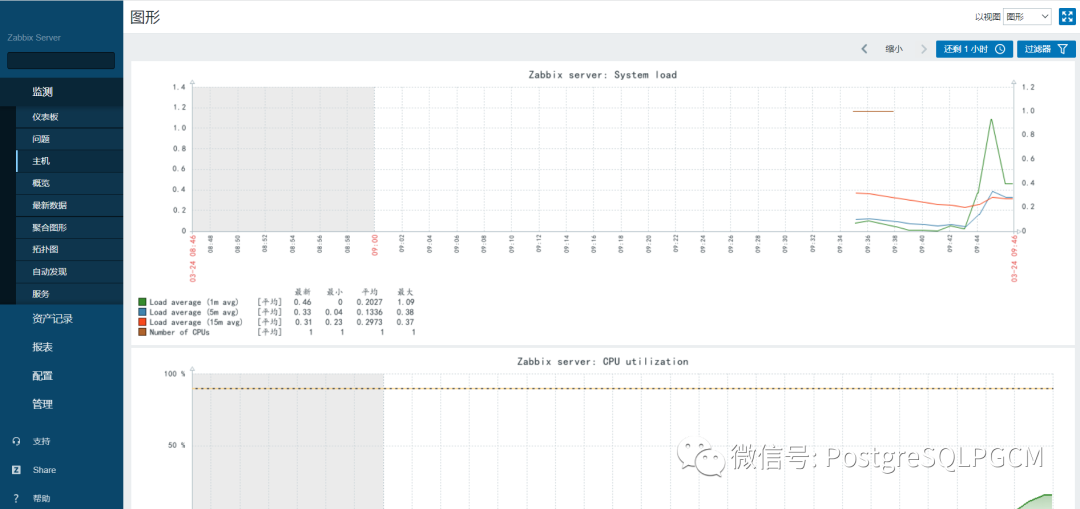The image size is (1080, 509).
Task: Click the help question mark icon
Action: [x=16, y=498]
